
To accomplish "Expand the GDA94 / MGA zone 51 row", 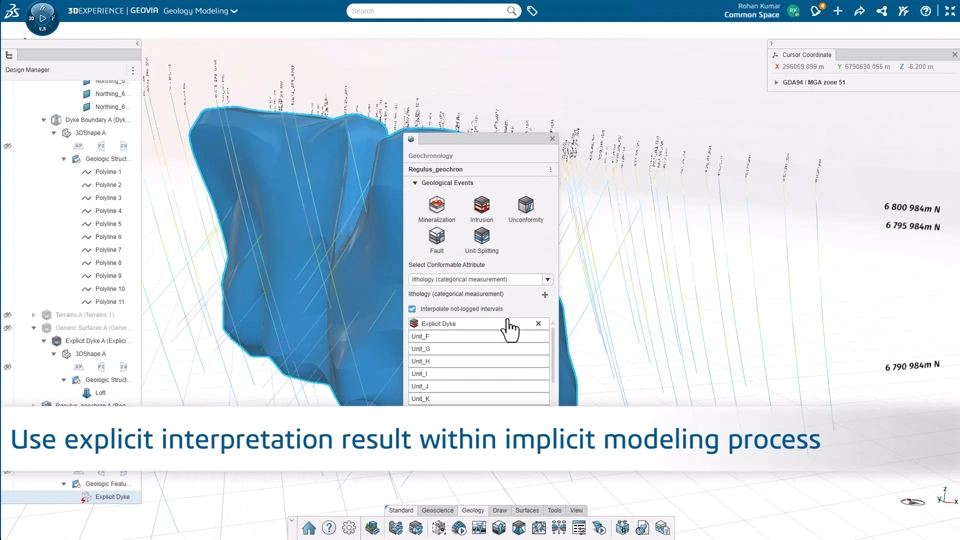I will click(x=776, y=82).
